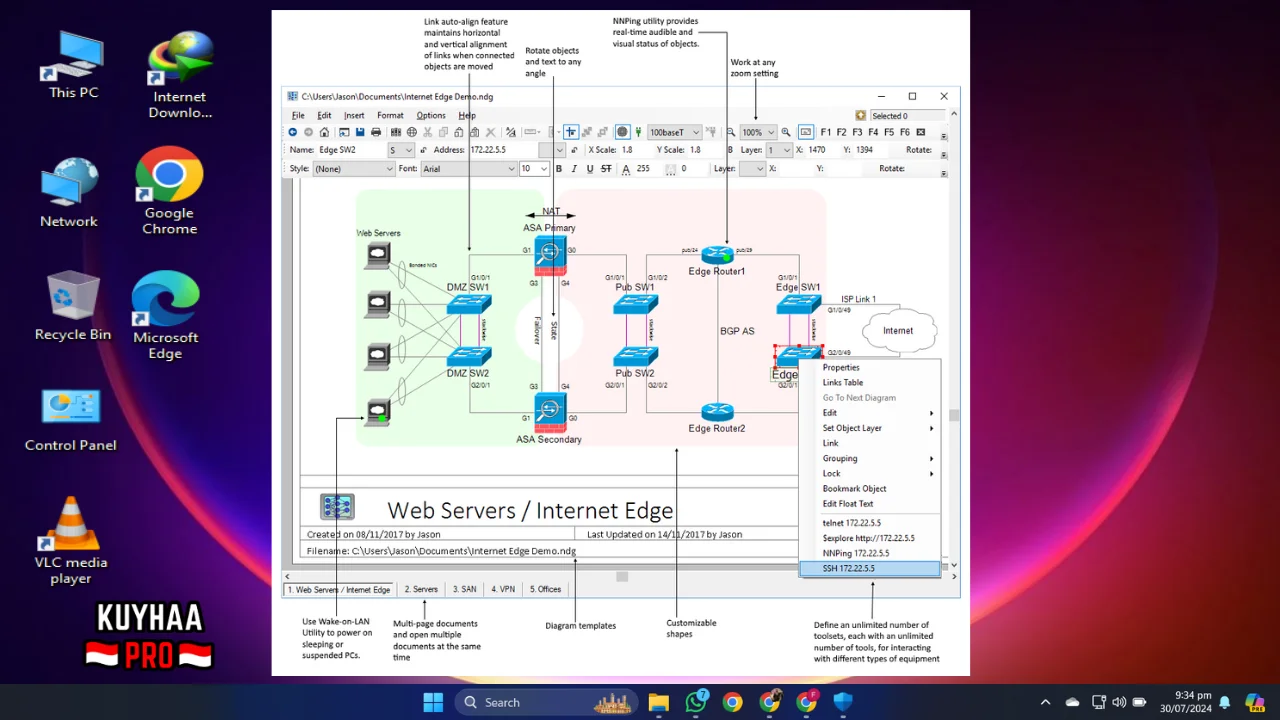Toggle Bold text formatting
Image resolution: width=1280 pixels, height=720 pixels.
click(x=559, y=169)
